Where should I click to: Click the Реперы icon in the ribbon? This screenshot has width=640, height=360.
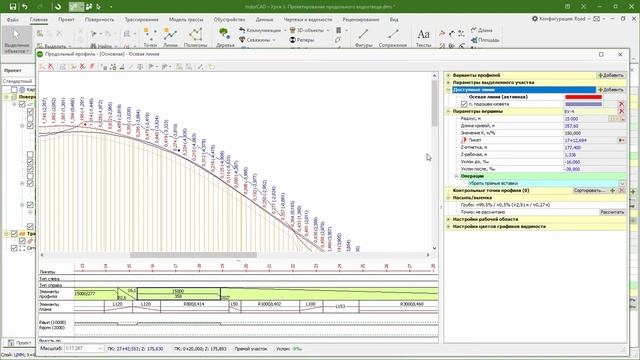click(x=293, y=40)
